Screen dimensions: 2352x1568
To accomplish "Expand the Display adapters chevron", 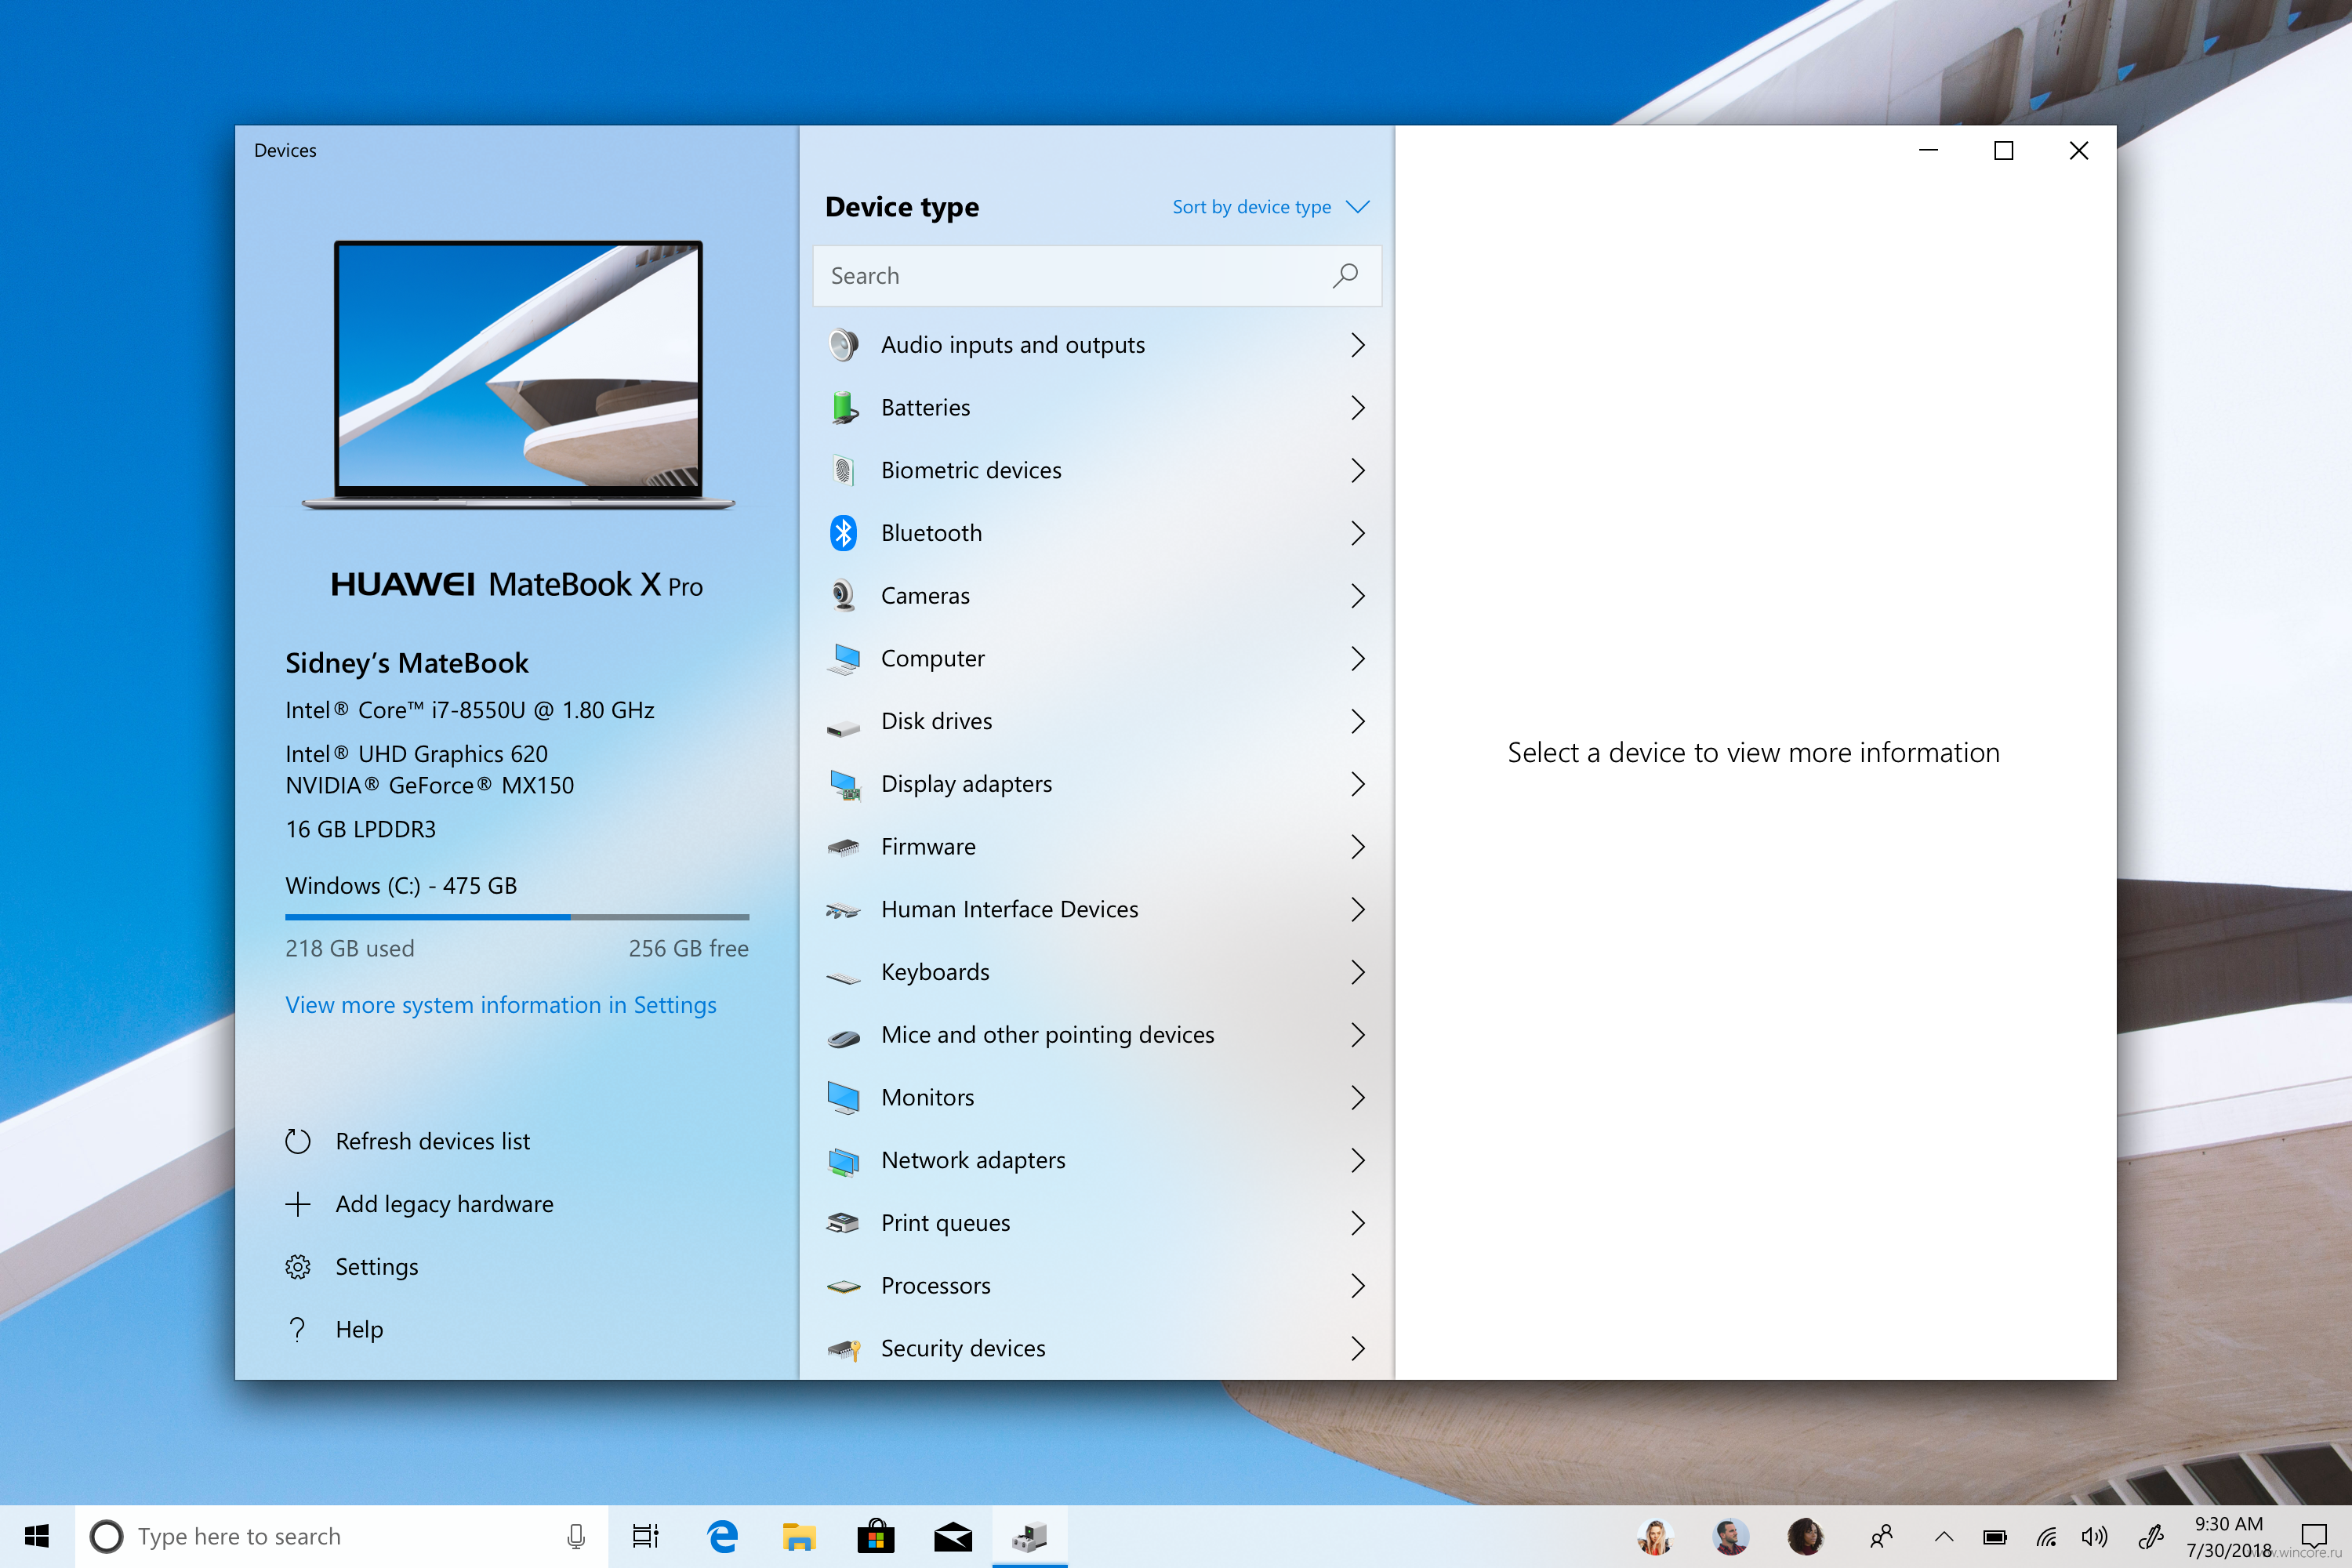I will click(x=1357, y=784).
